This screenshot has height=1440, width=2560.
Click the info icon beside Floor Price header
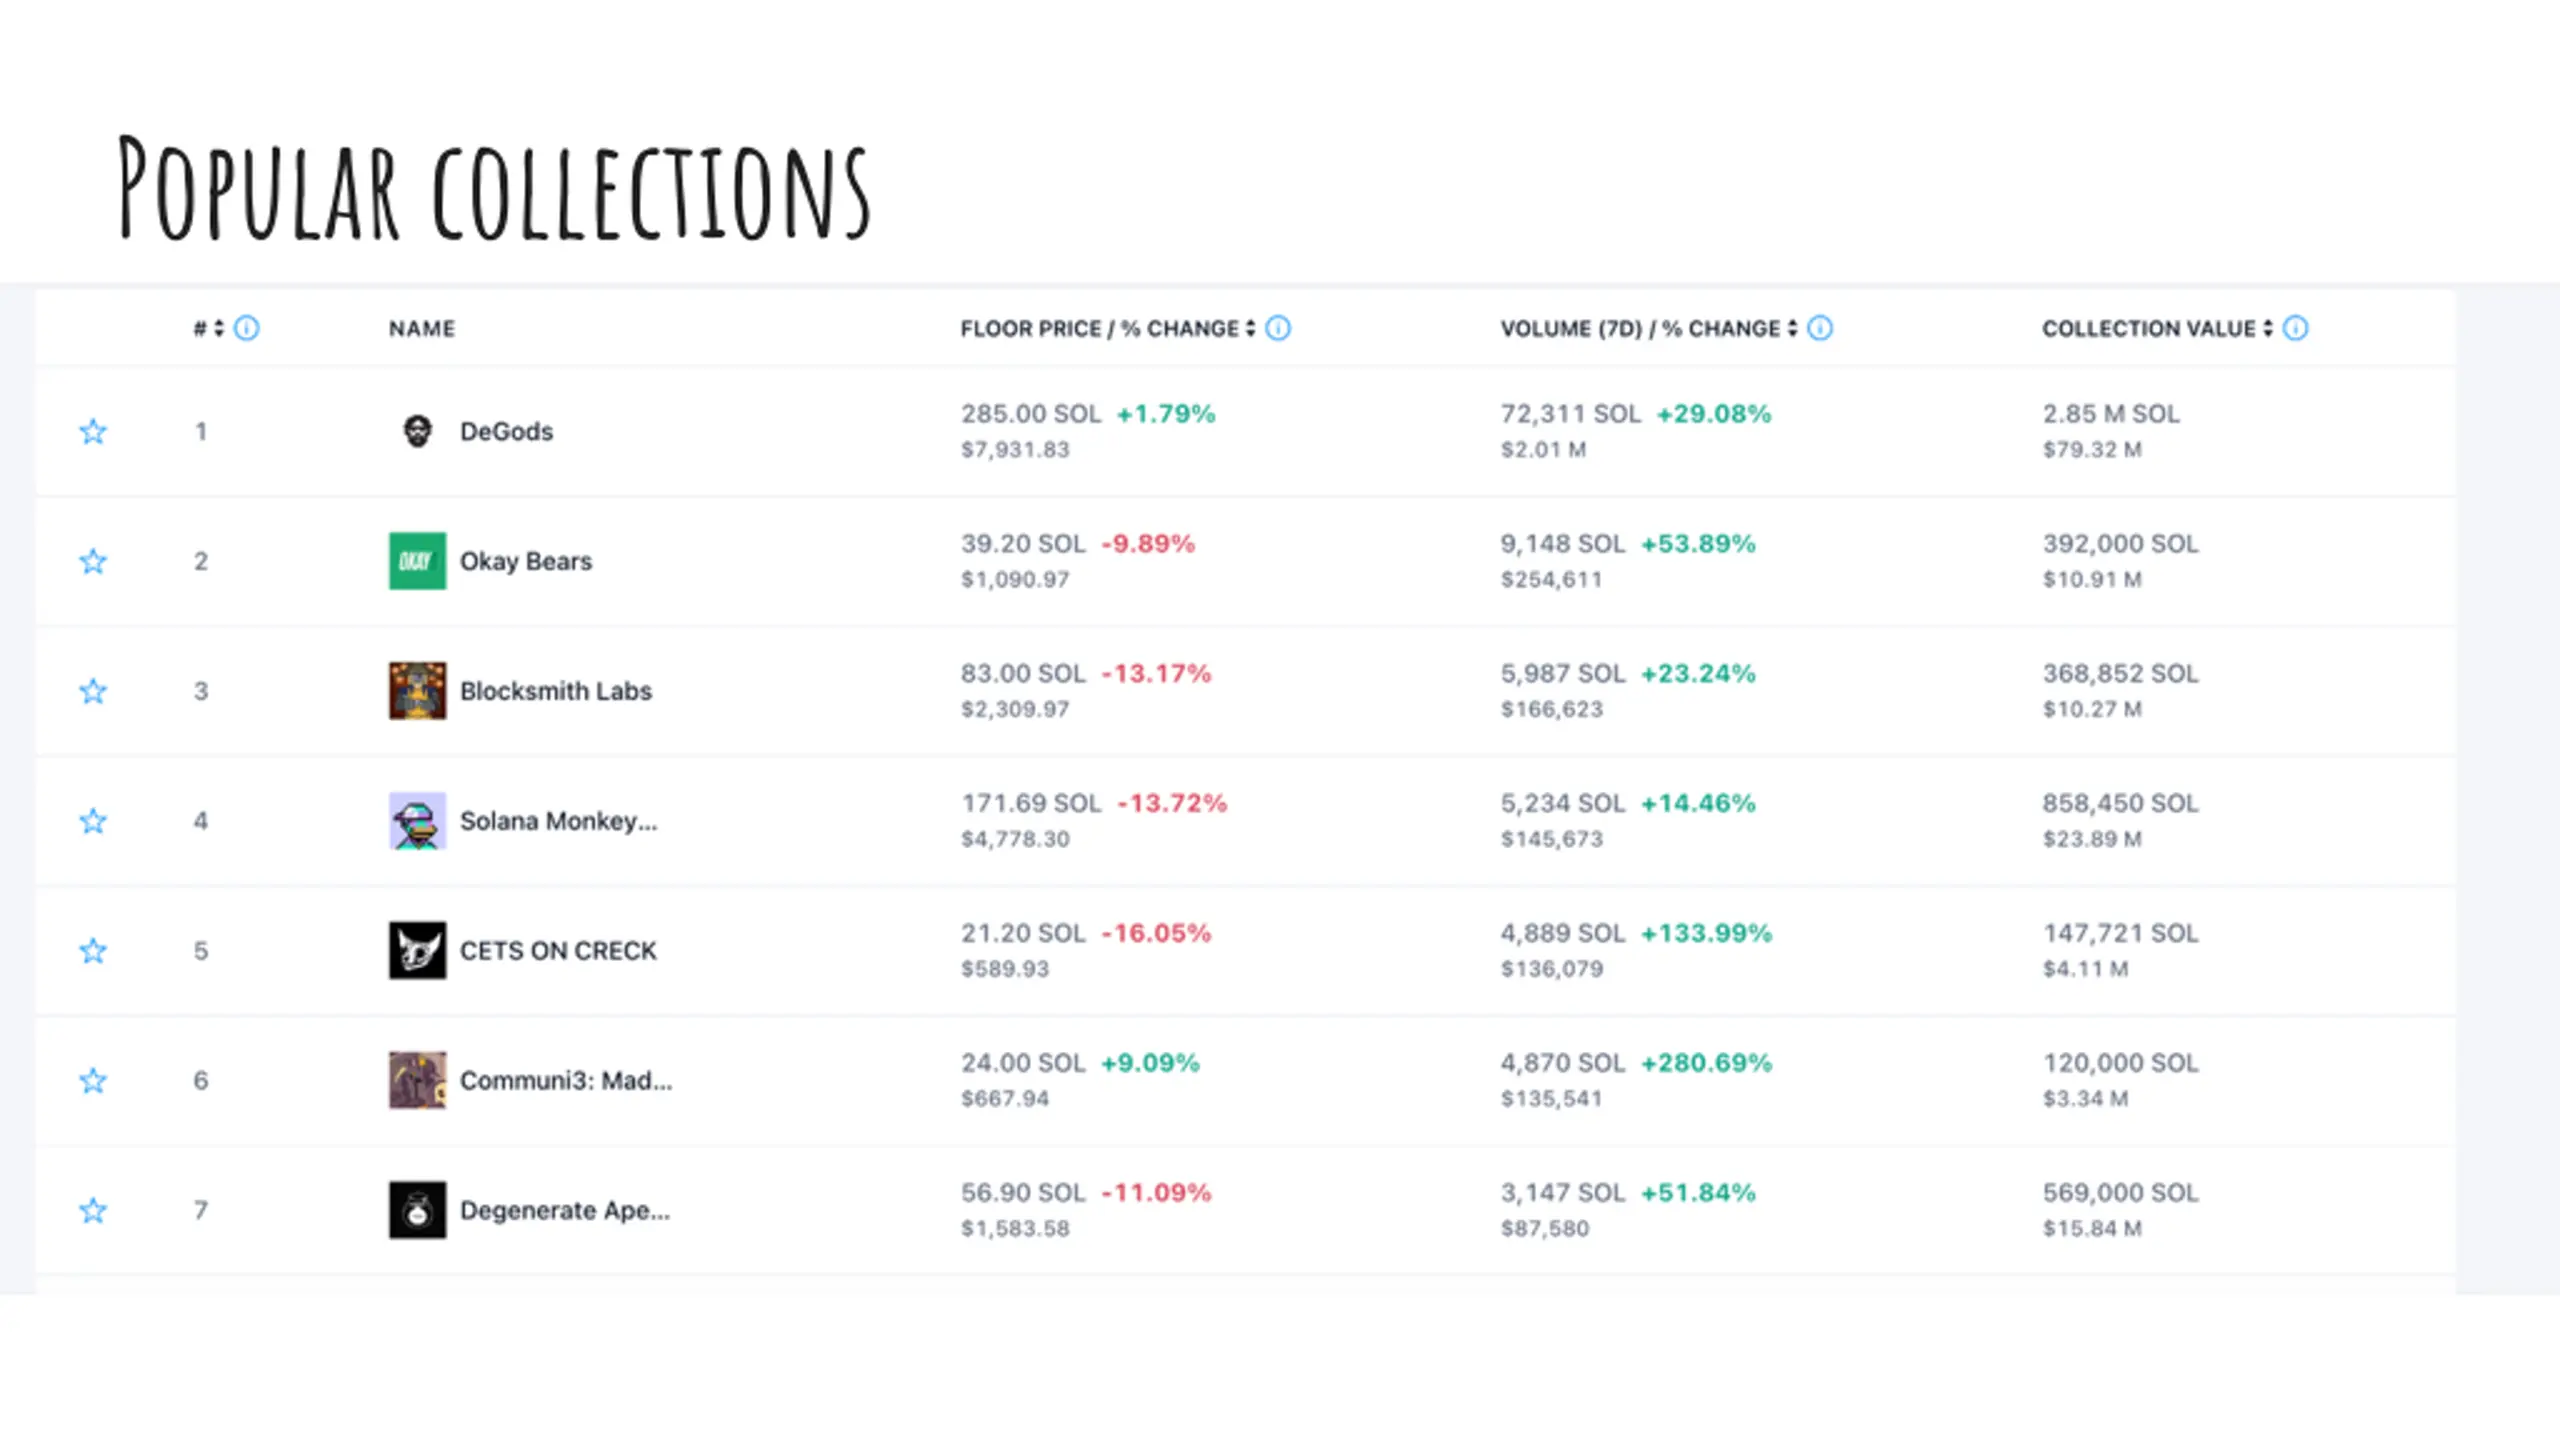coord(1278,328)
